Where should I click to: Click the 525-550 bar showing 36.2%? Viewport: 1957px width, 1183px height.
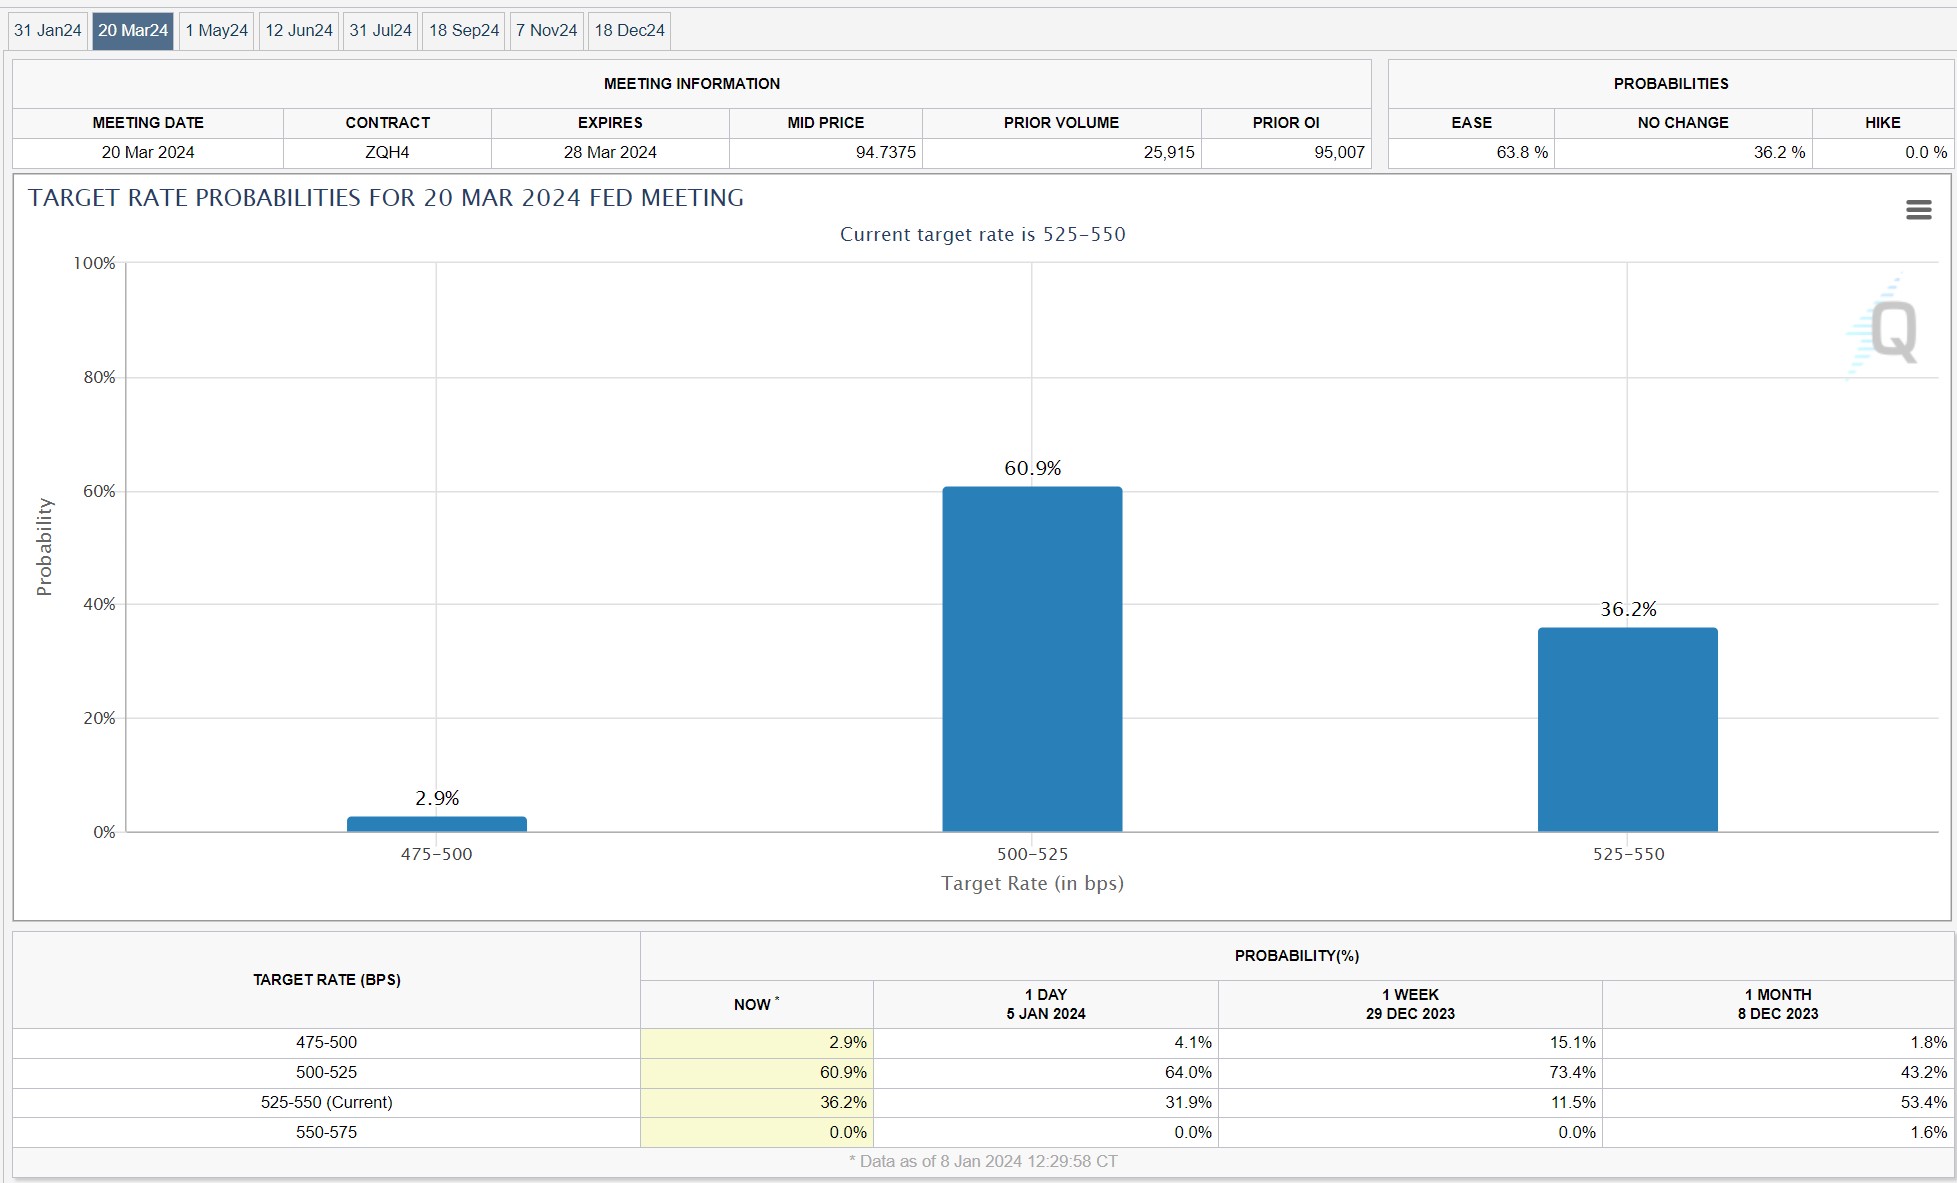1627,730
